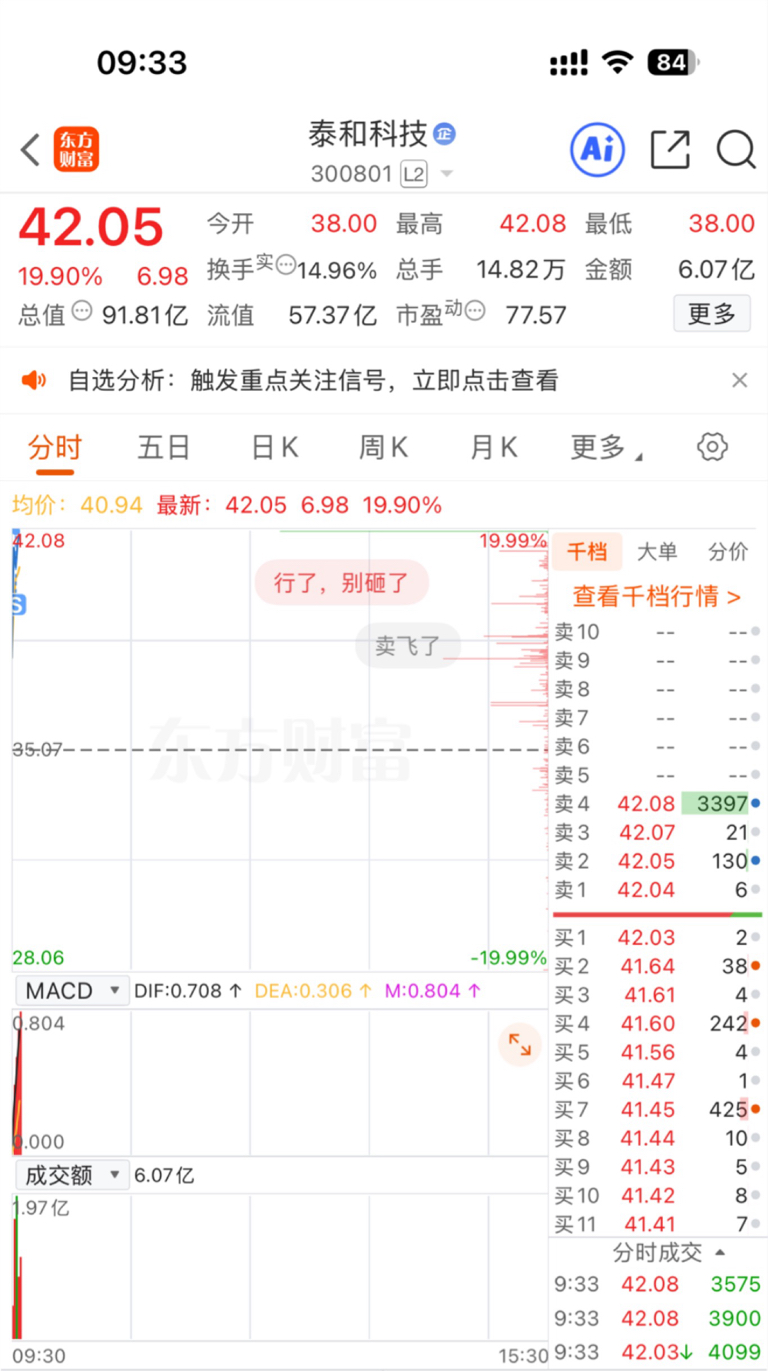Switch to the 周K tab
This screenshot has height=1371, width=768.
tap(384, 448)
